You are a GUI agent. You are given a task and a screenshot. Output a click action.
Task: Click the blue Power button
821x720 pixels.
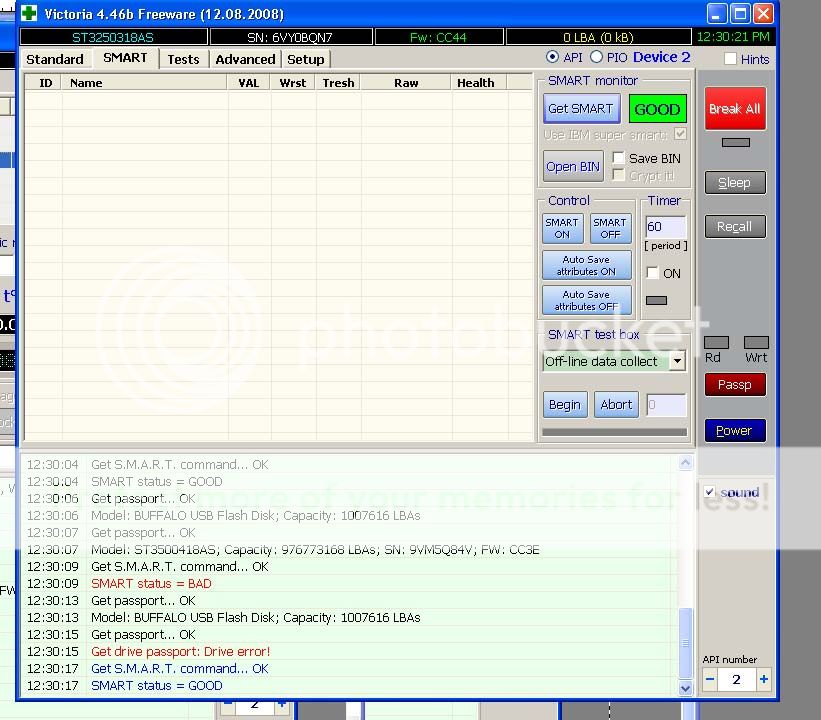pos(735,430)
